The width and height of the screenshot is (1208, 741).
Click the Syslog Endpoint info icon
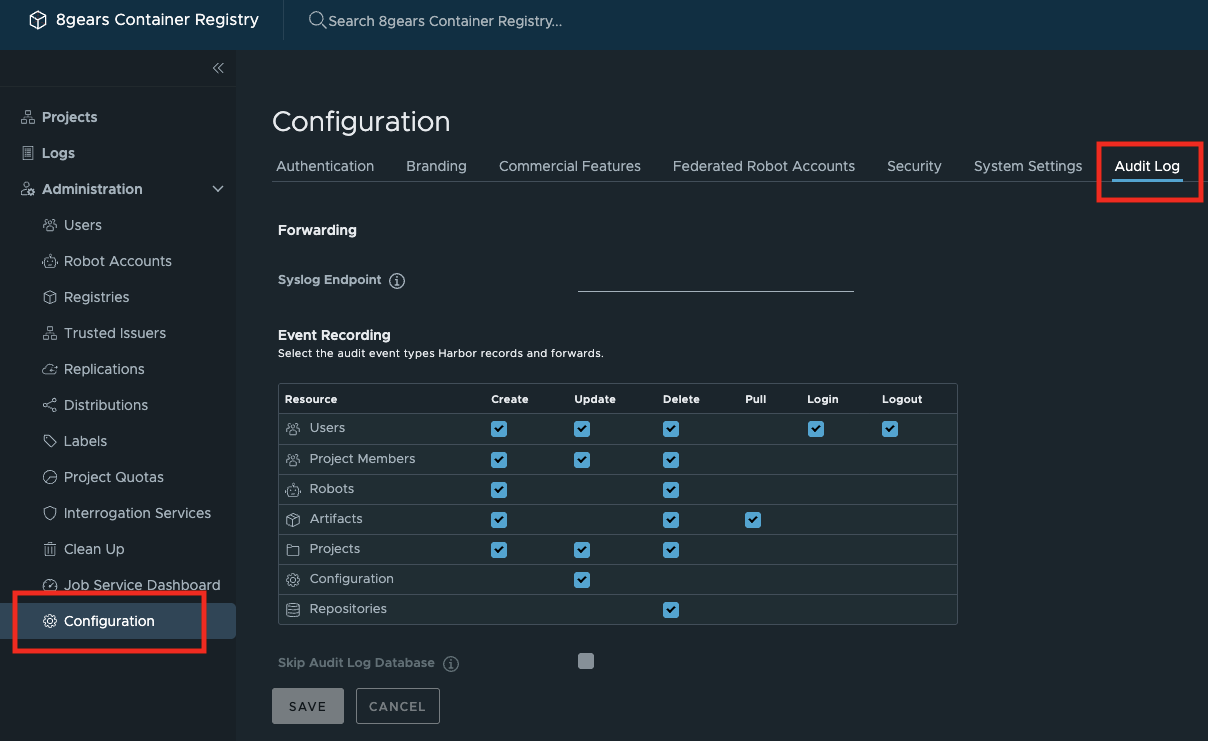click(x=397, y=281)
